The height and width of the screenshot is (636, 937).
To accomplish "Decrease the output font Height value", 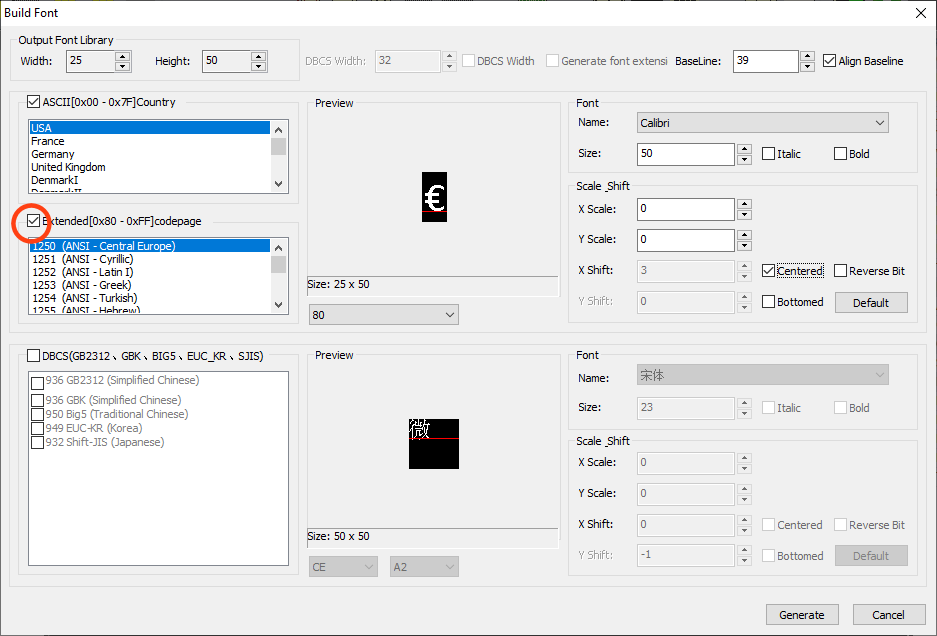I will click(x=259, y=66).
